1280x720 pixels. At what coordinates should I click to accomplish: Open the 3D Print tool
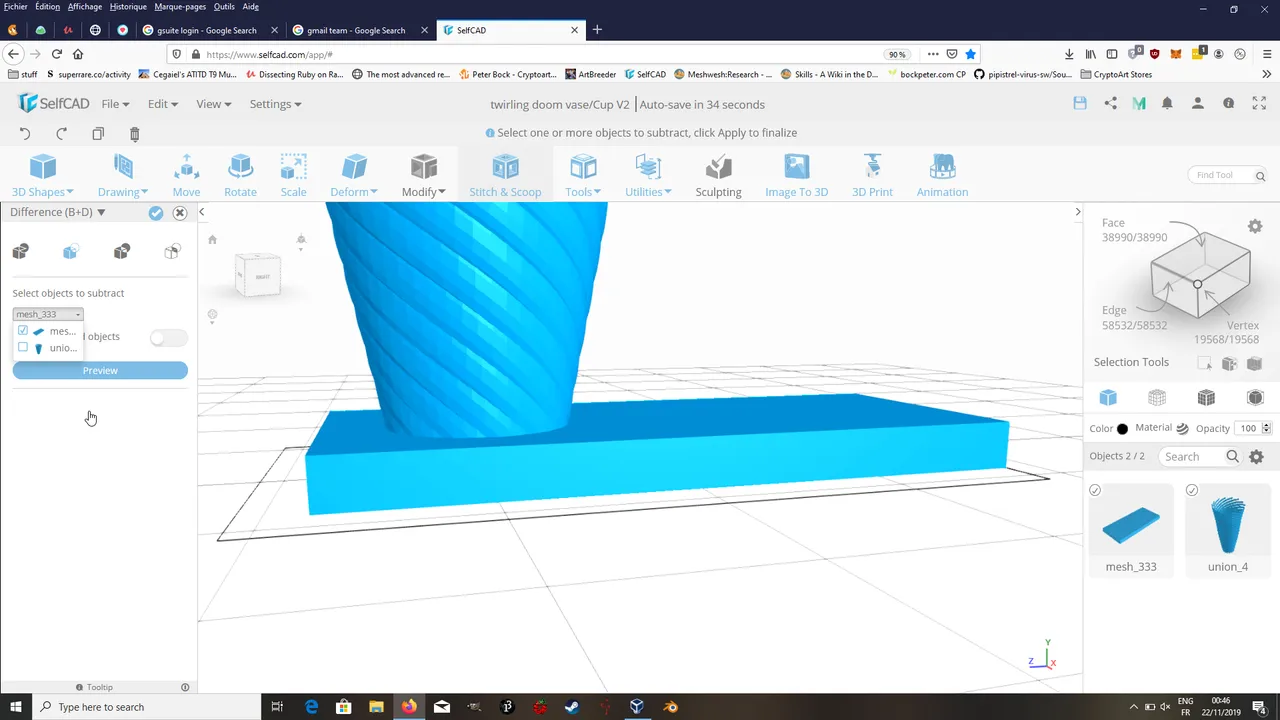pos(872,176)
